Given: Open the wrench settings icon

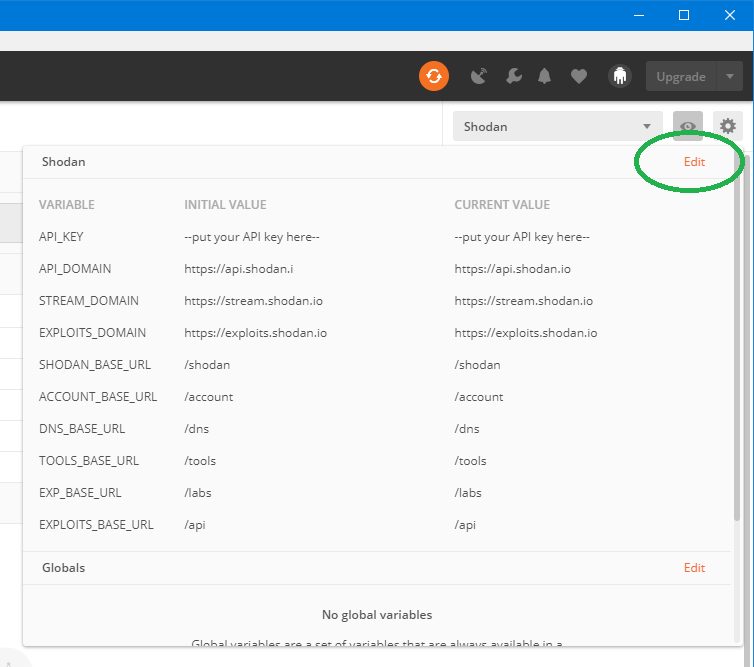Looking at the screenshot, I should [x=514, y=76].
